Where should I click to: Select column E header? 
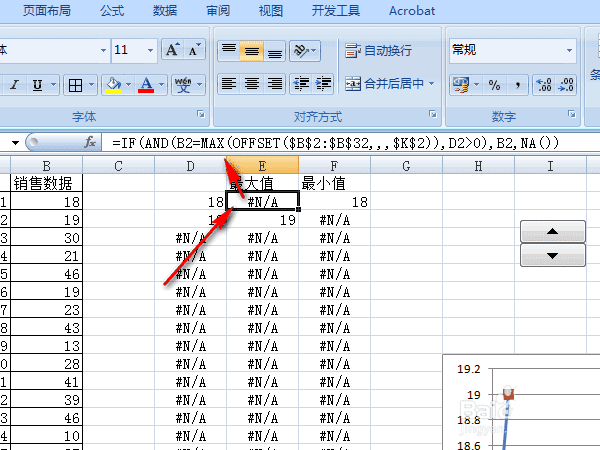click(x=262, y=166)
